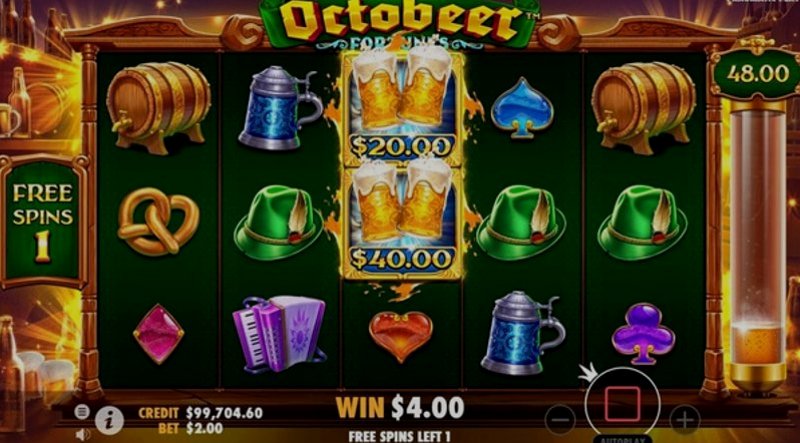The width and height of the screenshot is (800, 443).
Task: Click the Free Spins counter panel
Action: pos(43,221)
